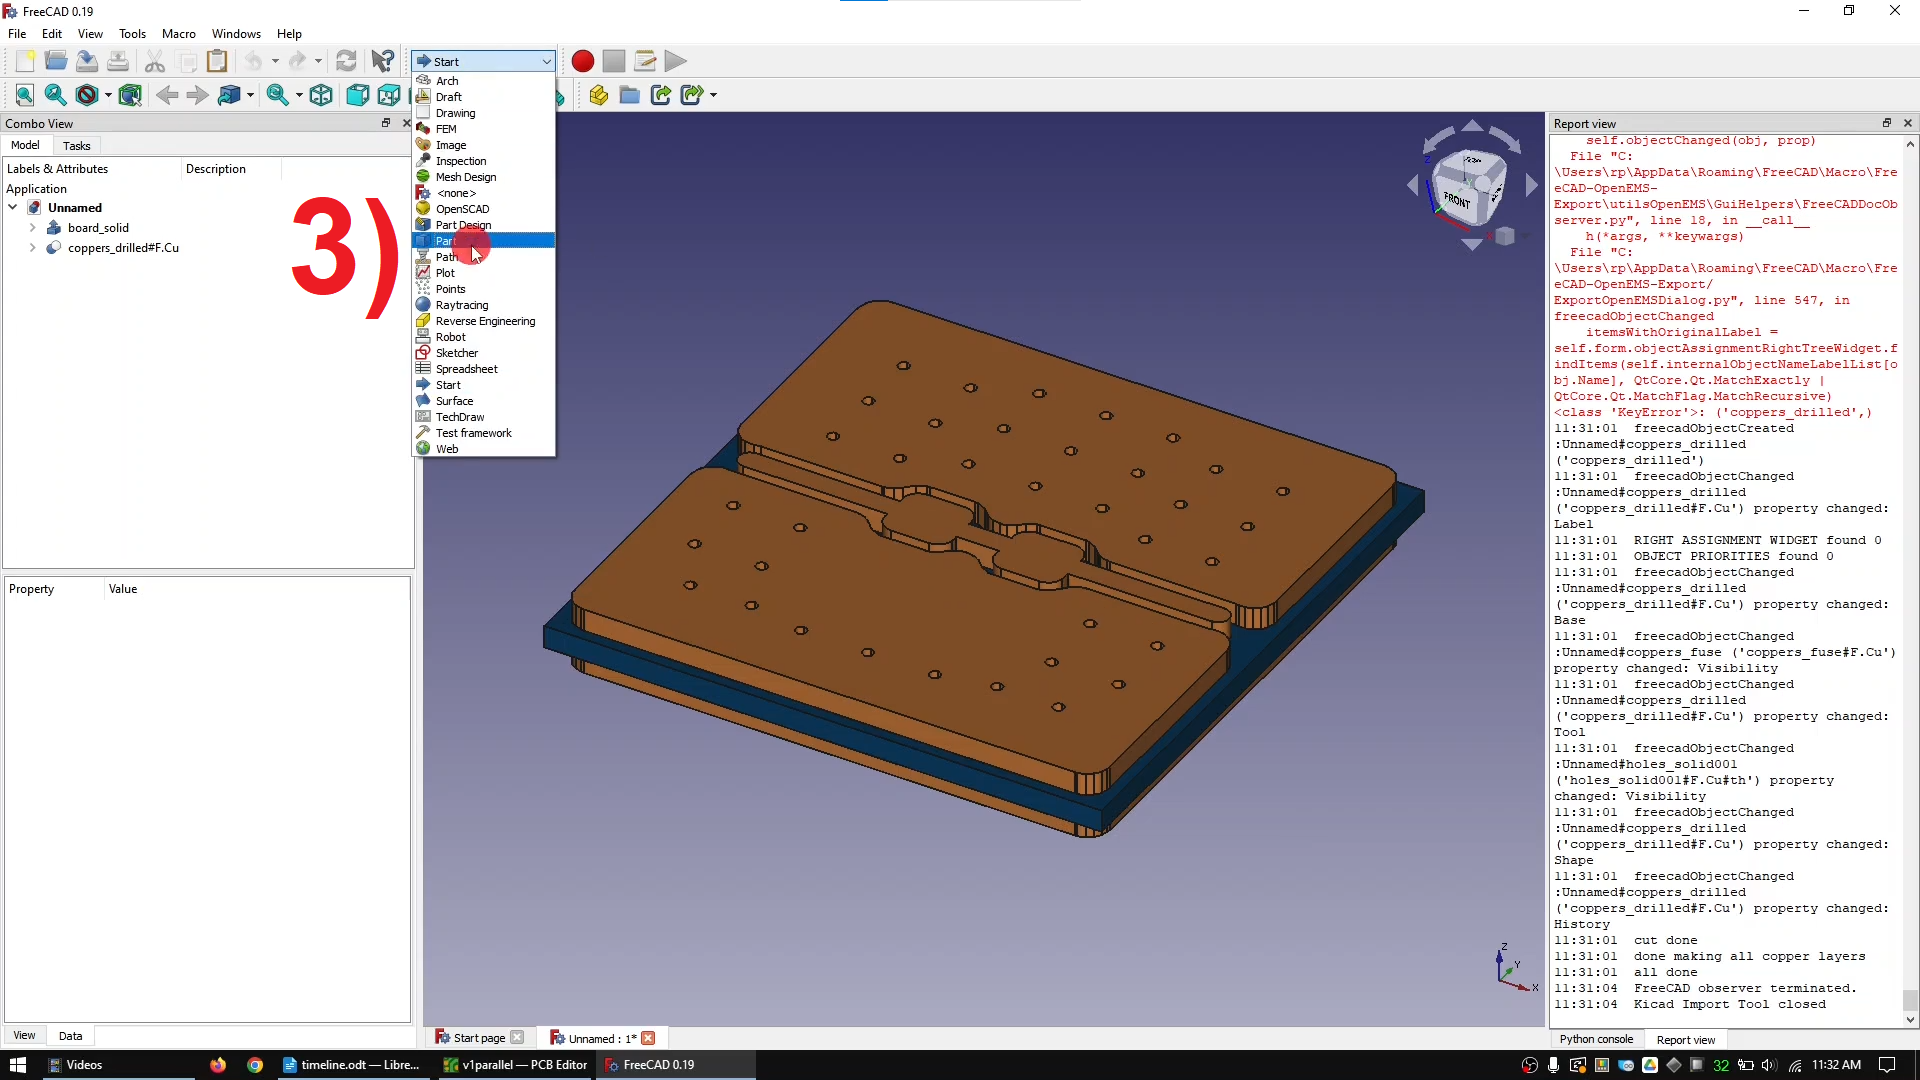The image size is (1920, 1080).
Task: Switch to the Python console tab
Action: (x=1596, y=1039)
